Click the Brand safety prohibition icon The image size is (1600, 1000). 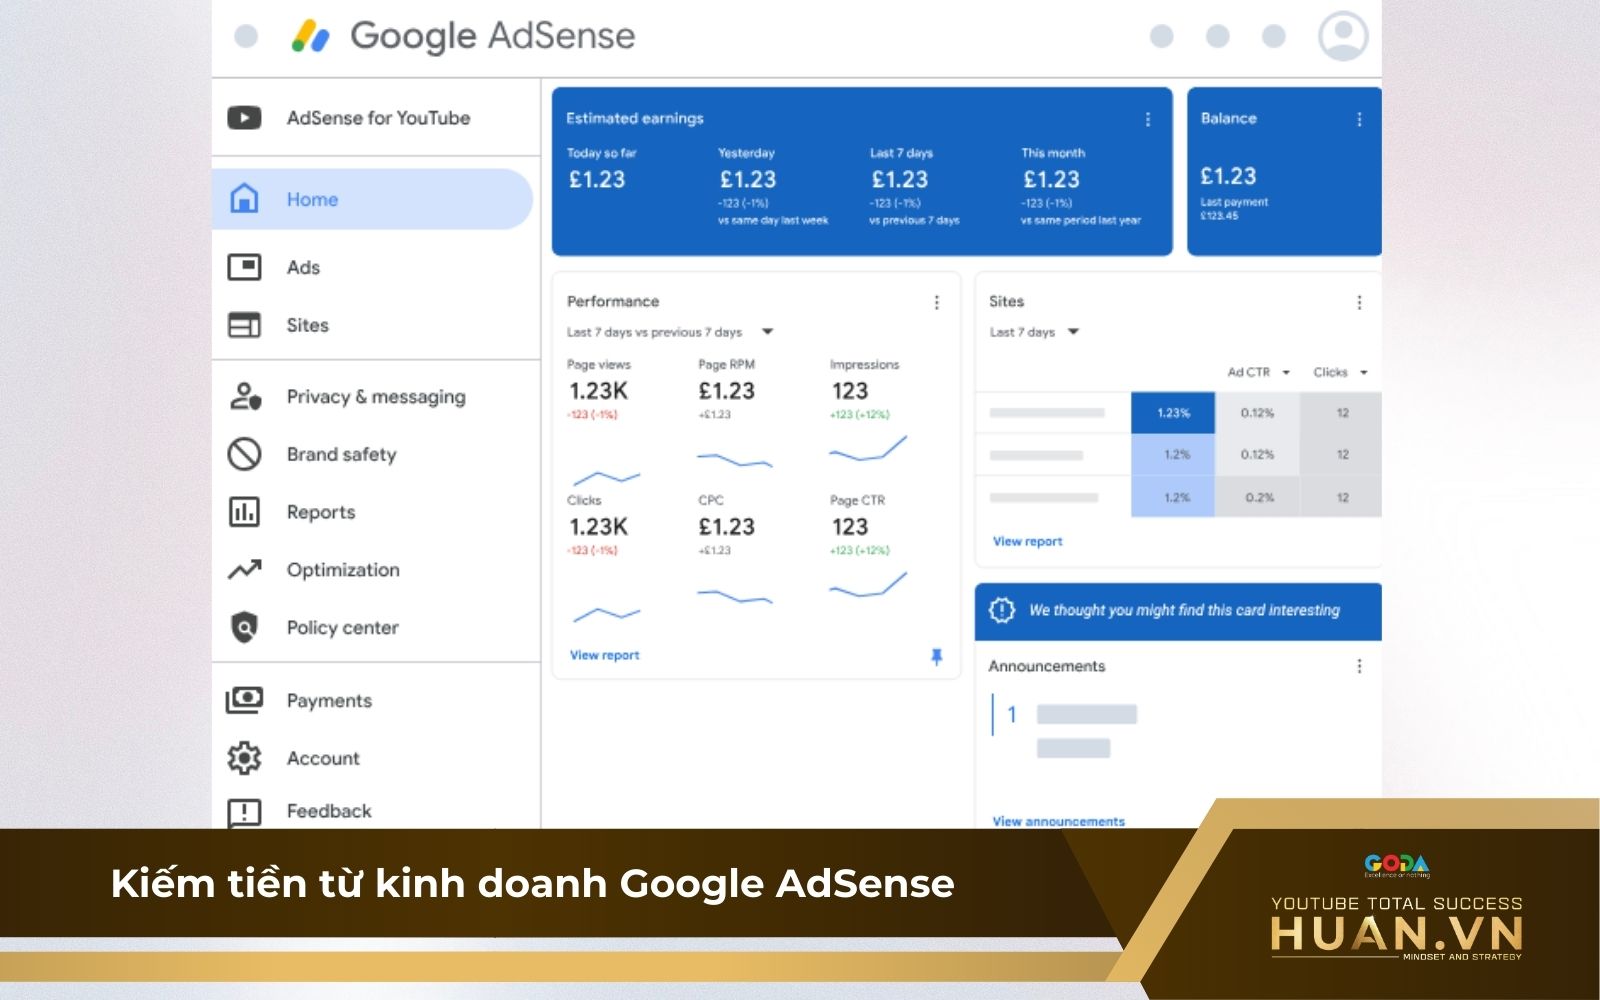(x=243, y=454)
